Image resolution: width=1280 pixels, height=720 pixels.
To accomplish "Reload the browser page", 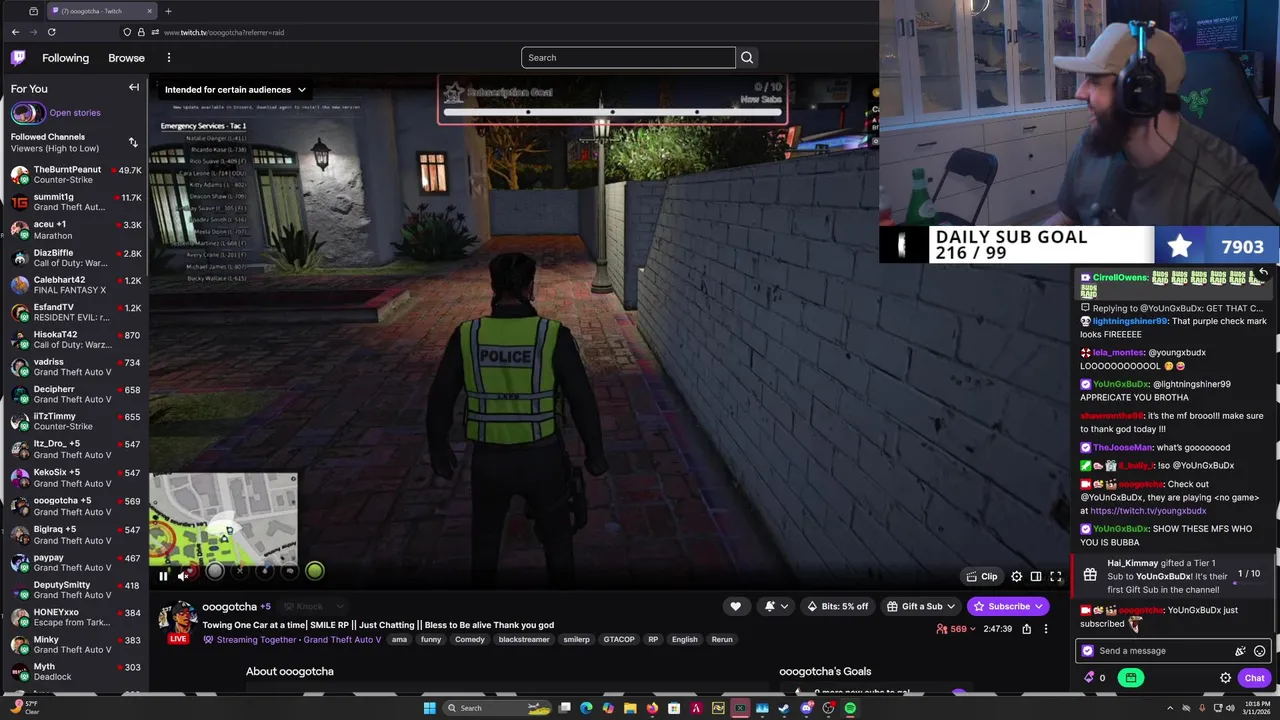I will pyautogui.click(x=51, y=32).
